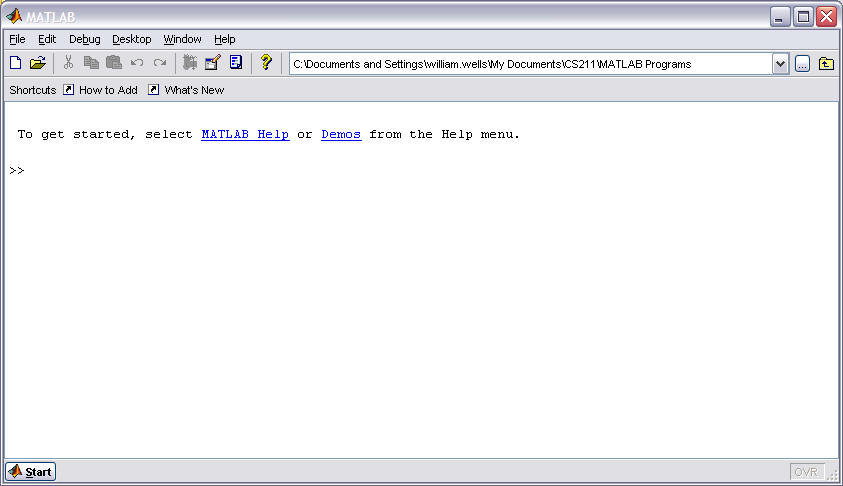Open the MATLAB Start menu button
This screenshot has height=486, width=843.
pyautogui.click(x=31, y=472)
